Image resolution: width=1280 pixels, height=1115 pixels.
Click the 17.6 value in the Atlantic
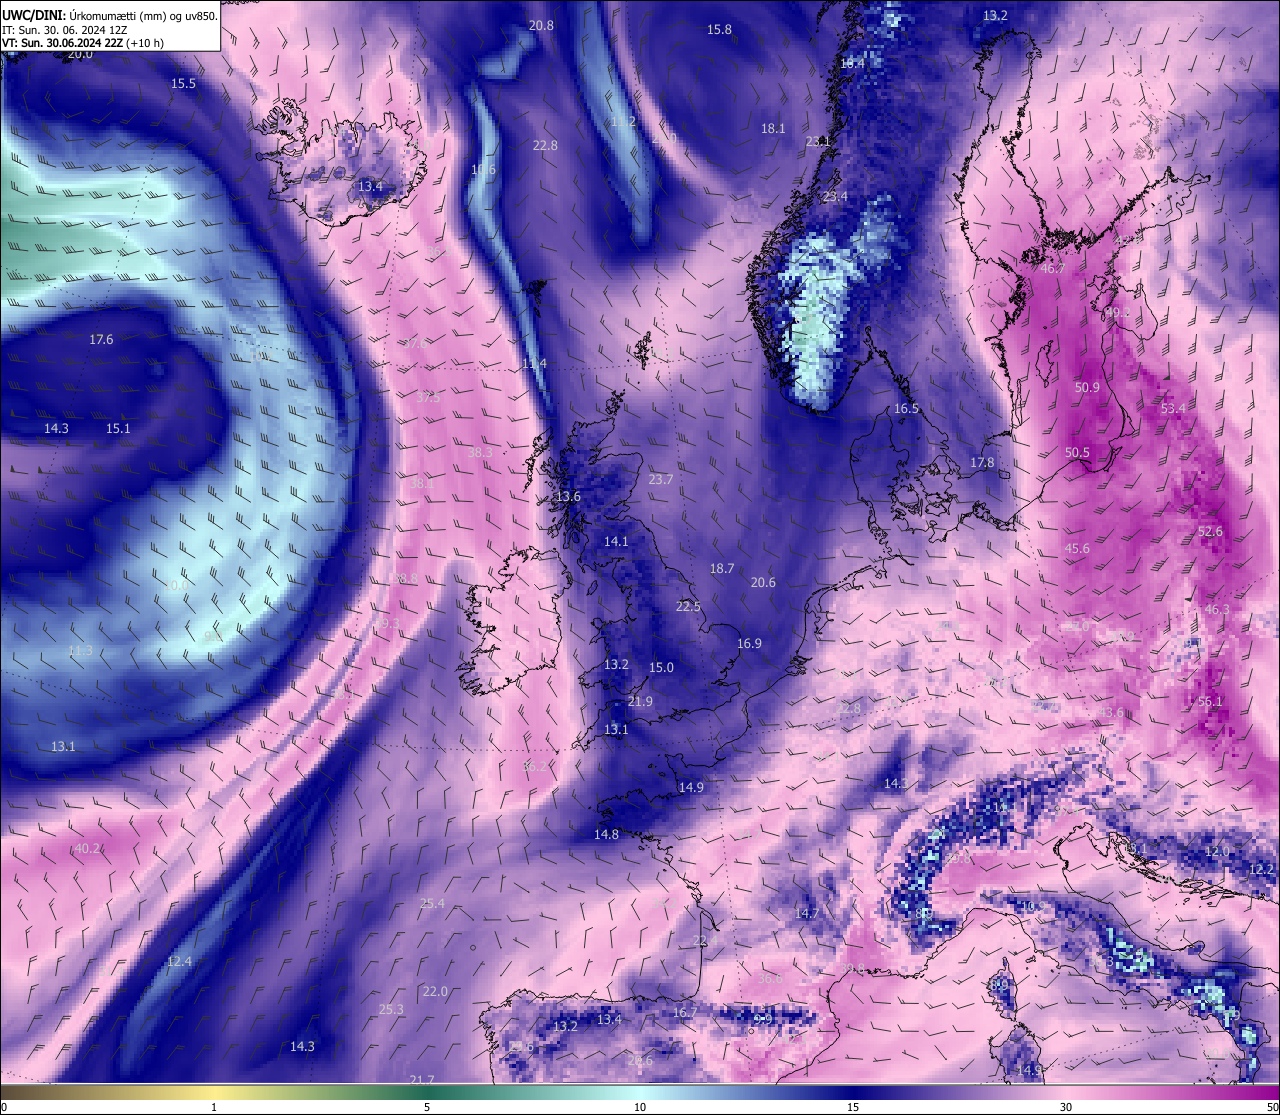101,340
